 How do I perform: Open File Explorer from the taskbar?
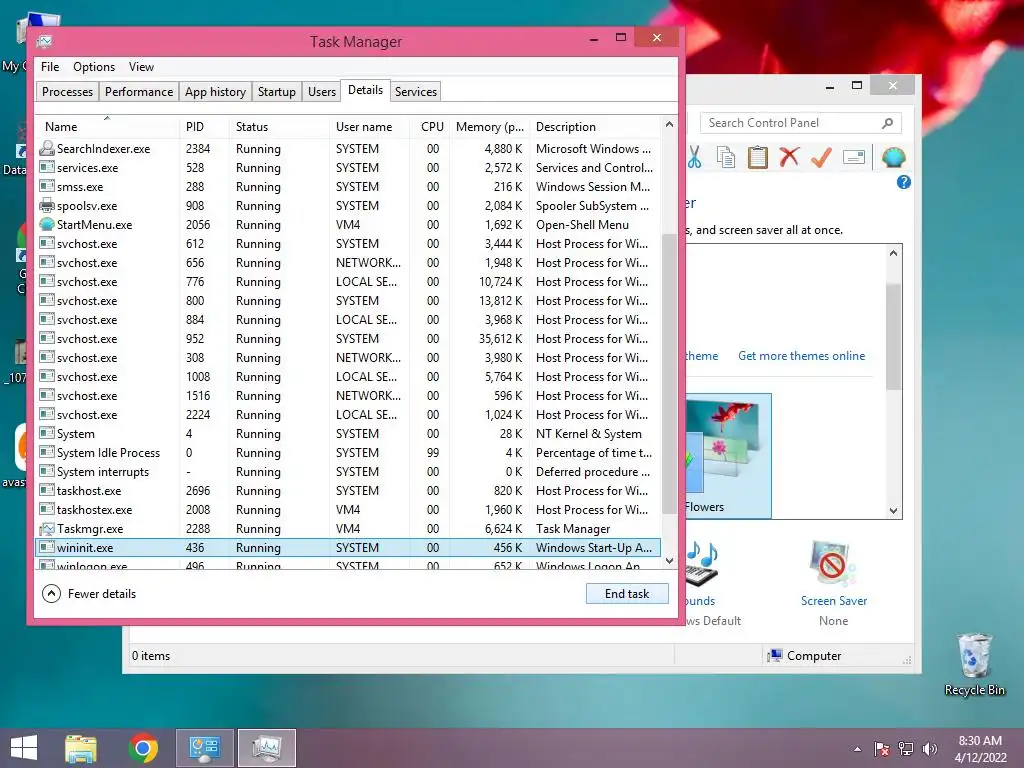click(x=81, y=748)
